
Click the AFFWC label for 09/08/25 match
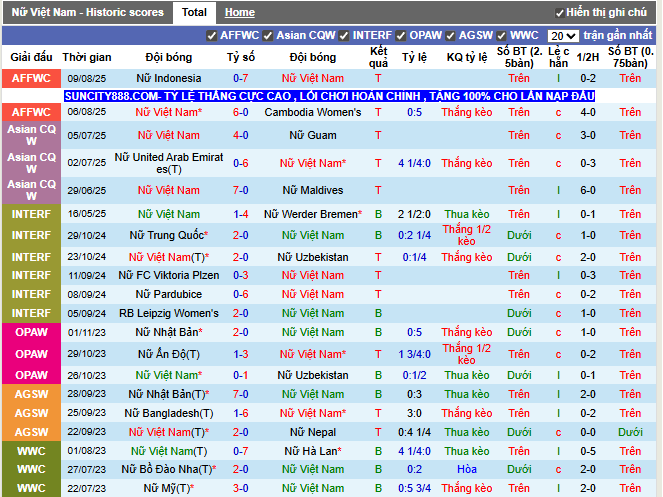click(31, 78)
